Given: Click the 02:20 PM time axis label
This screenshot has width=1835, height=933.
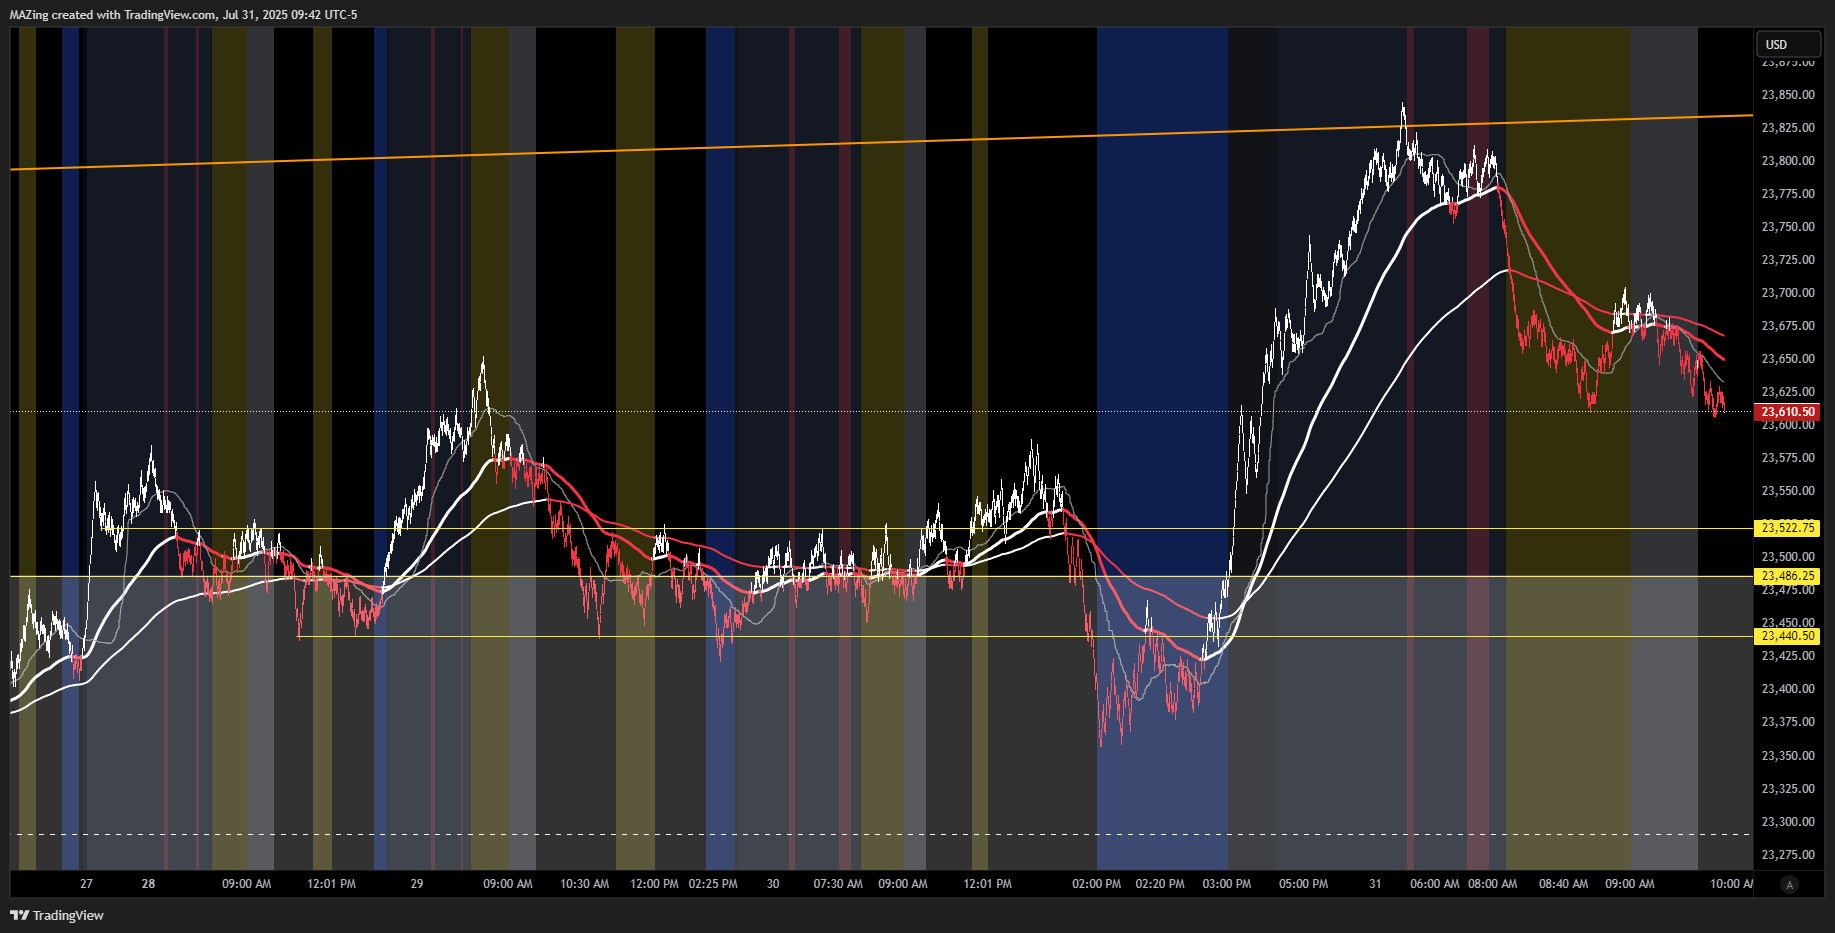Looking at the screenshot, I should 1160,884.
